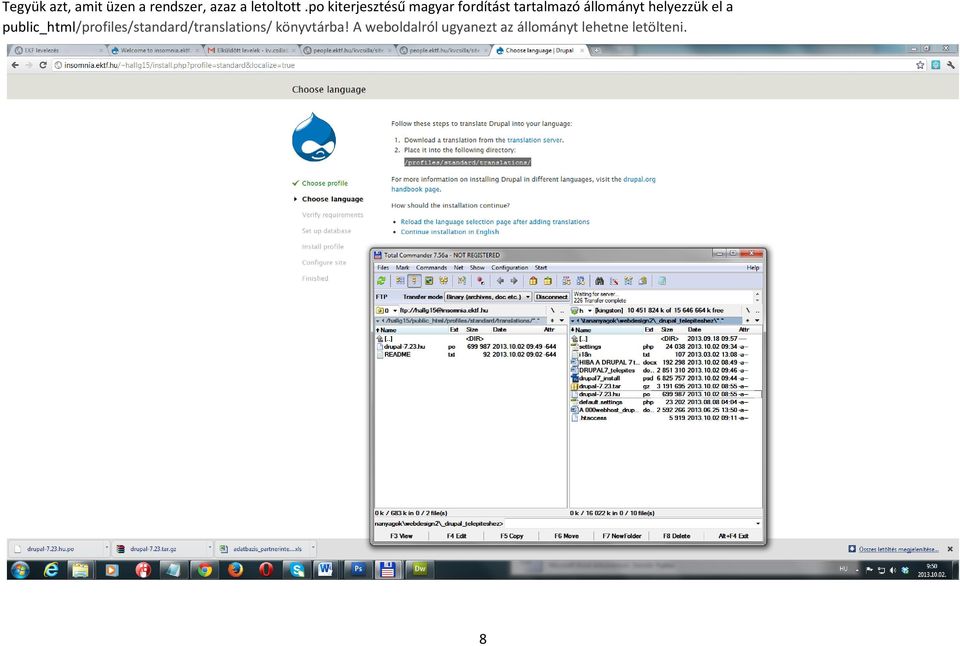Viewport: 960px width, 646px height.
Task: Click the Opera icon on the taskbar
Action: [266, 569]
